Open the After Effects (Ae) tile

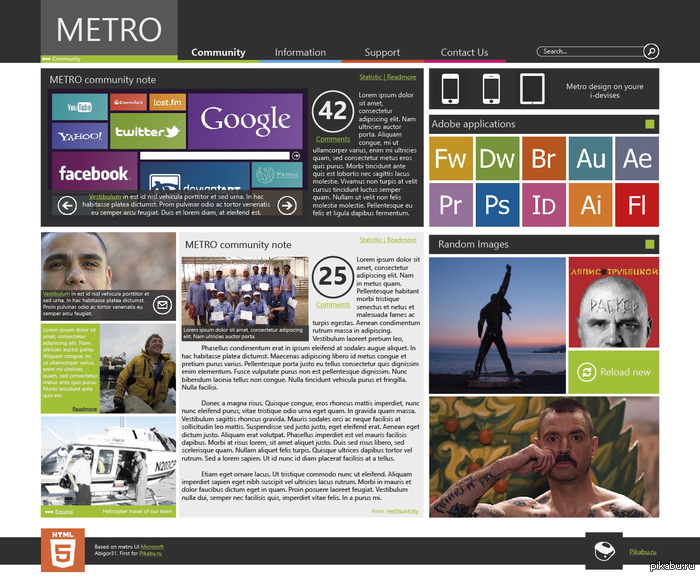pos(637,158)
